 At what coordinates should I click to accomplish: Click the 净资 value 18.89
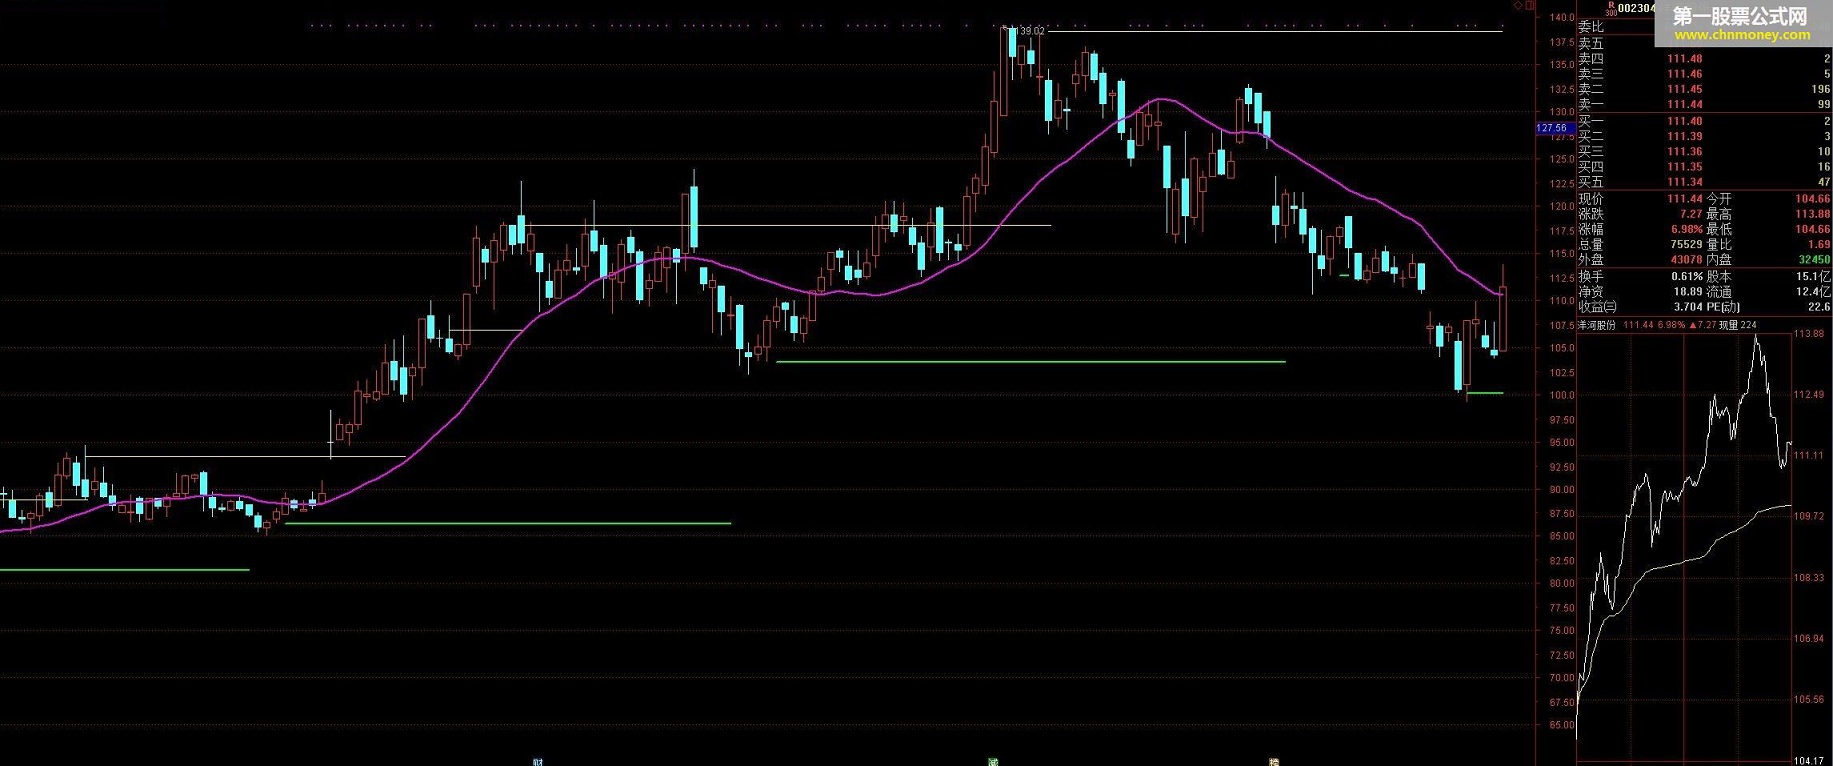1687,292
